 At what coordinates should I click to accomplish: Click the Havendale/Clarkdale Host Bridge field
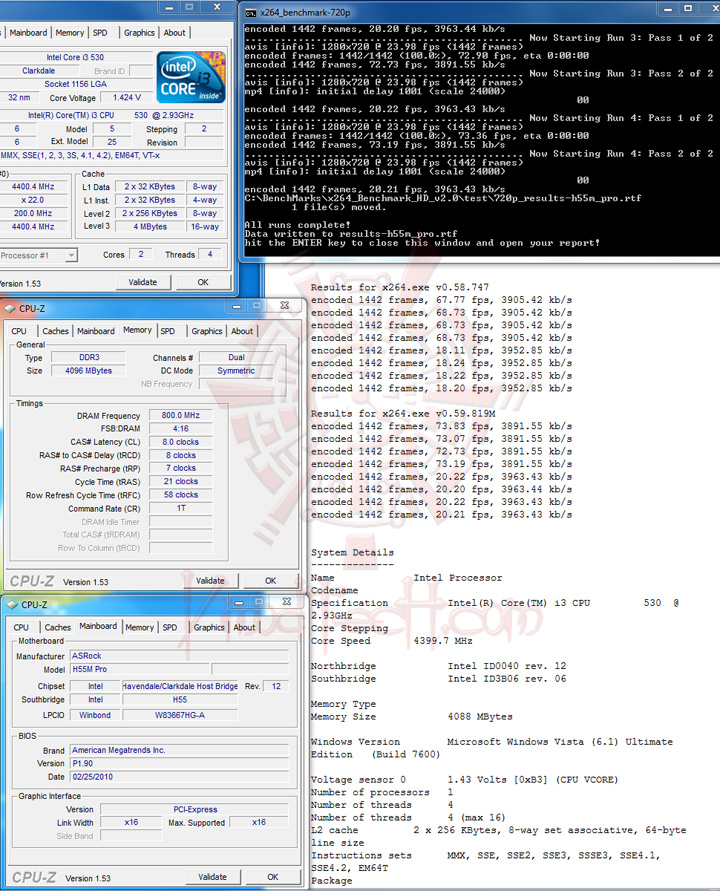tap(180, 686)
